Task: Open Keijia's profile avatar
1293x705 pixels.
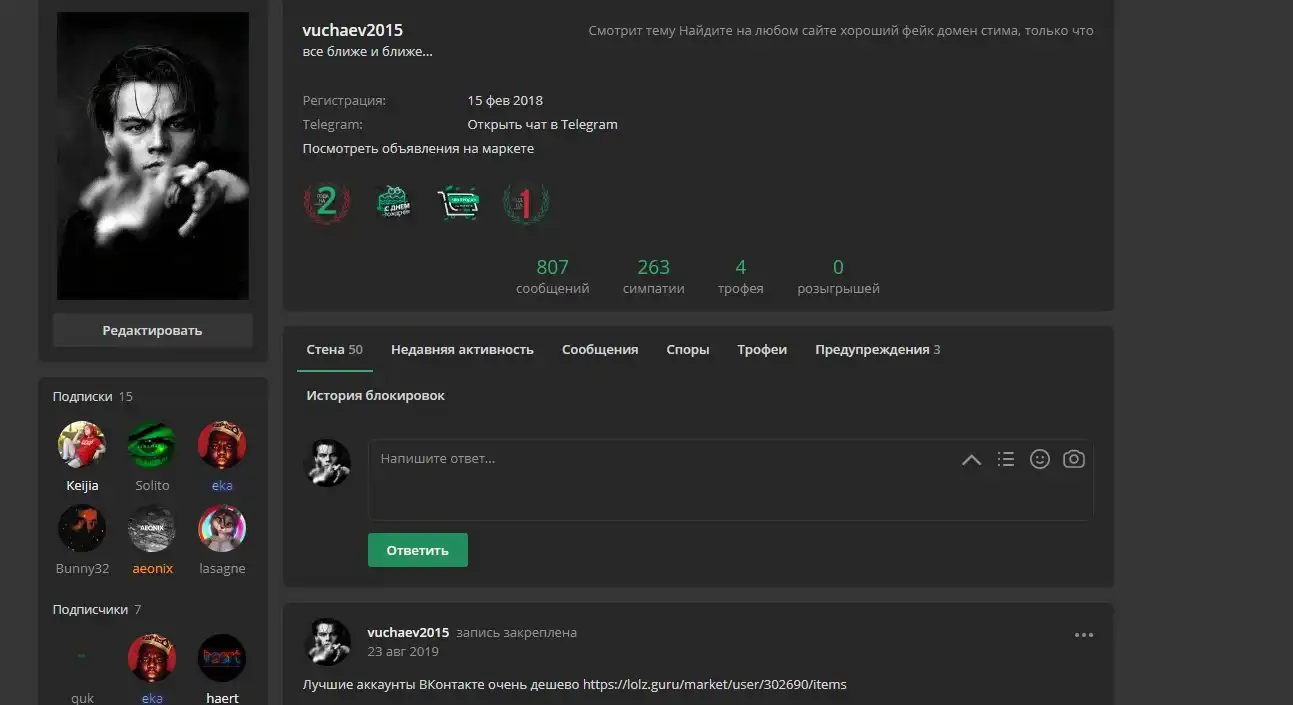Action: click(82, 445)
